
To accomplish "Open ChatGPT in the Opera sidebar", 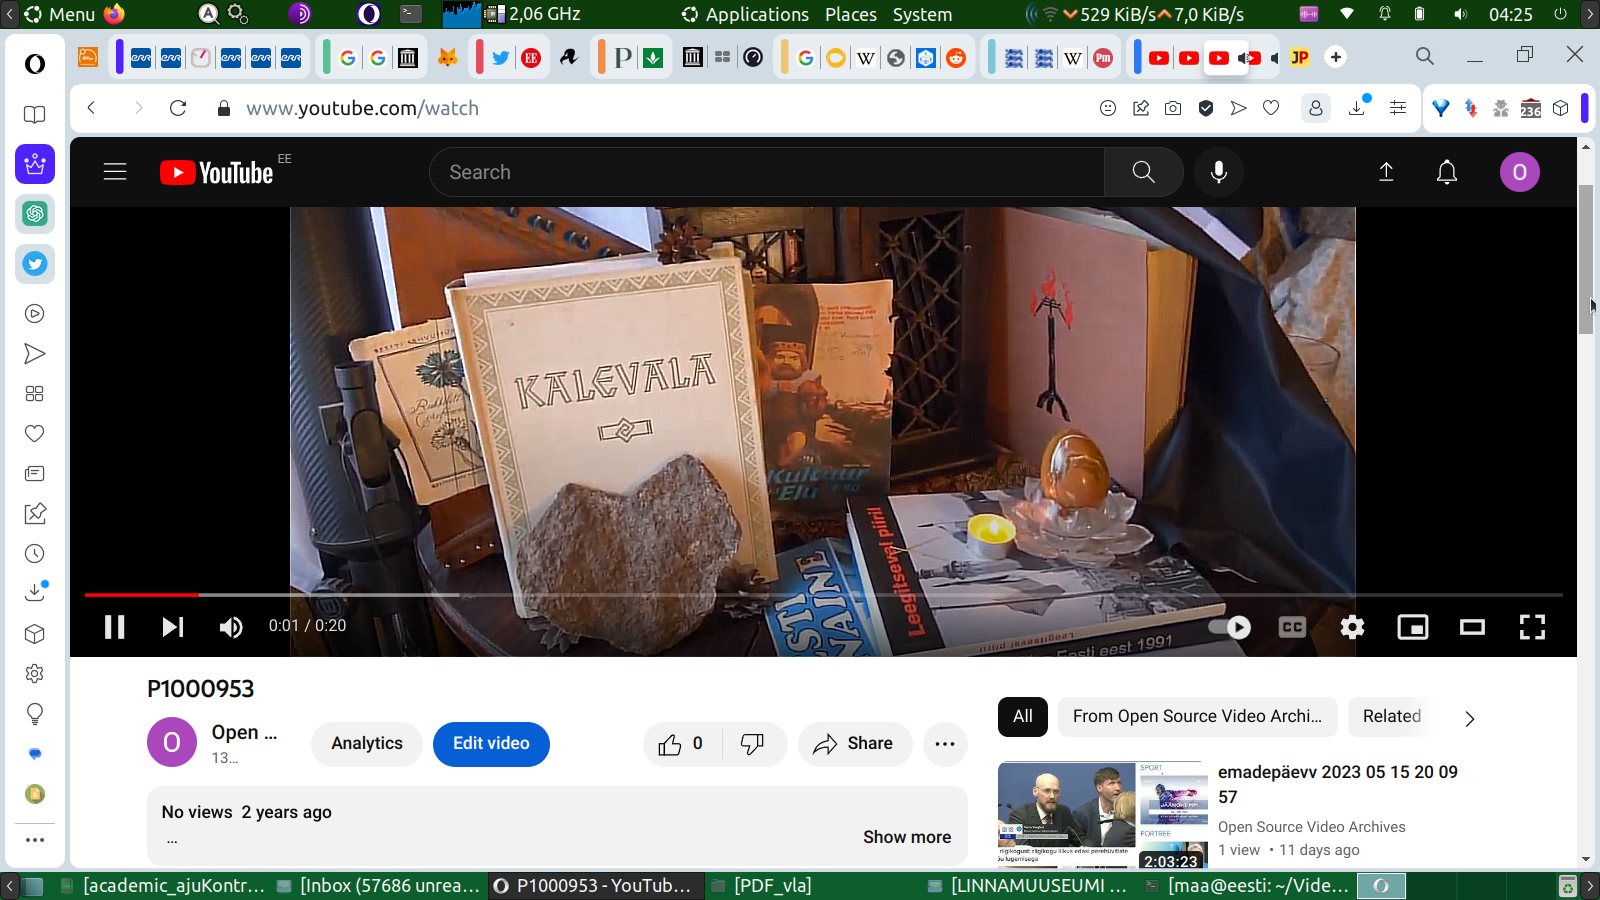I will pos(35,214).
